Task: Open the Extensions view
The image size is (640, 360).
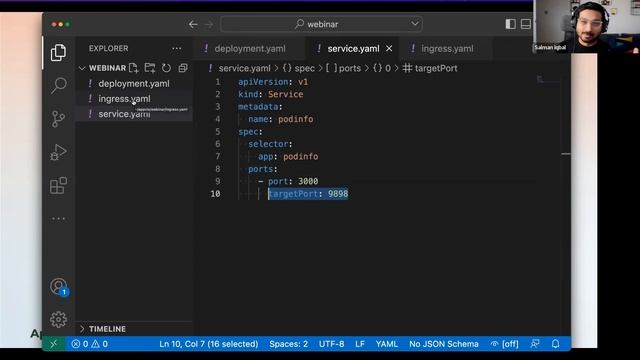Action: click(x=58, y=186)
